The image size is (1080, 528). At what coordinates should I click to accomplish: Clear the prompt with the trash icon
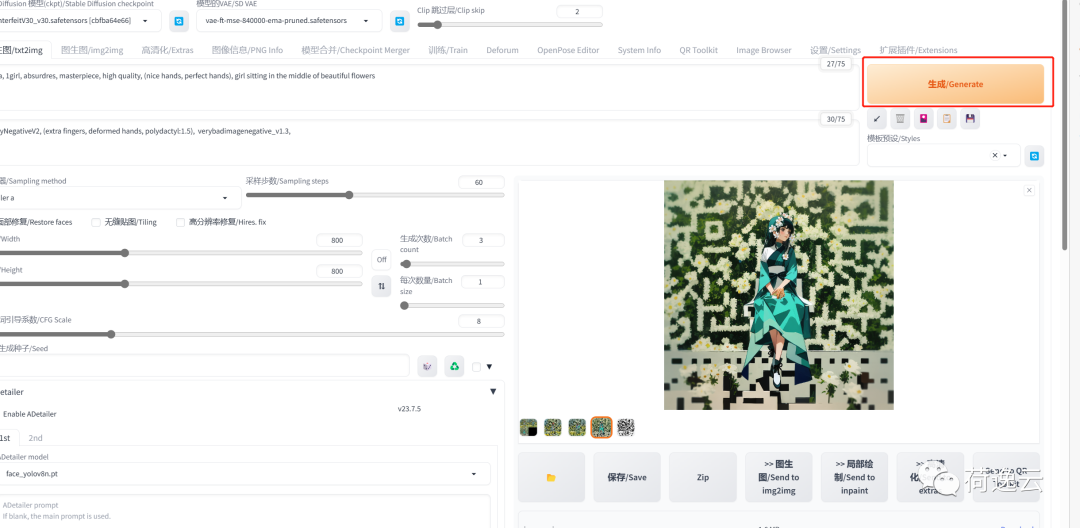900,119
